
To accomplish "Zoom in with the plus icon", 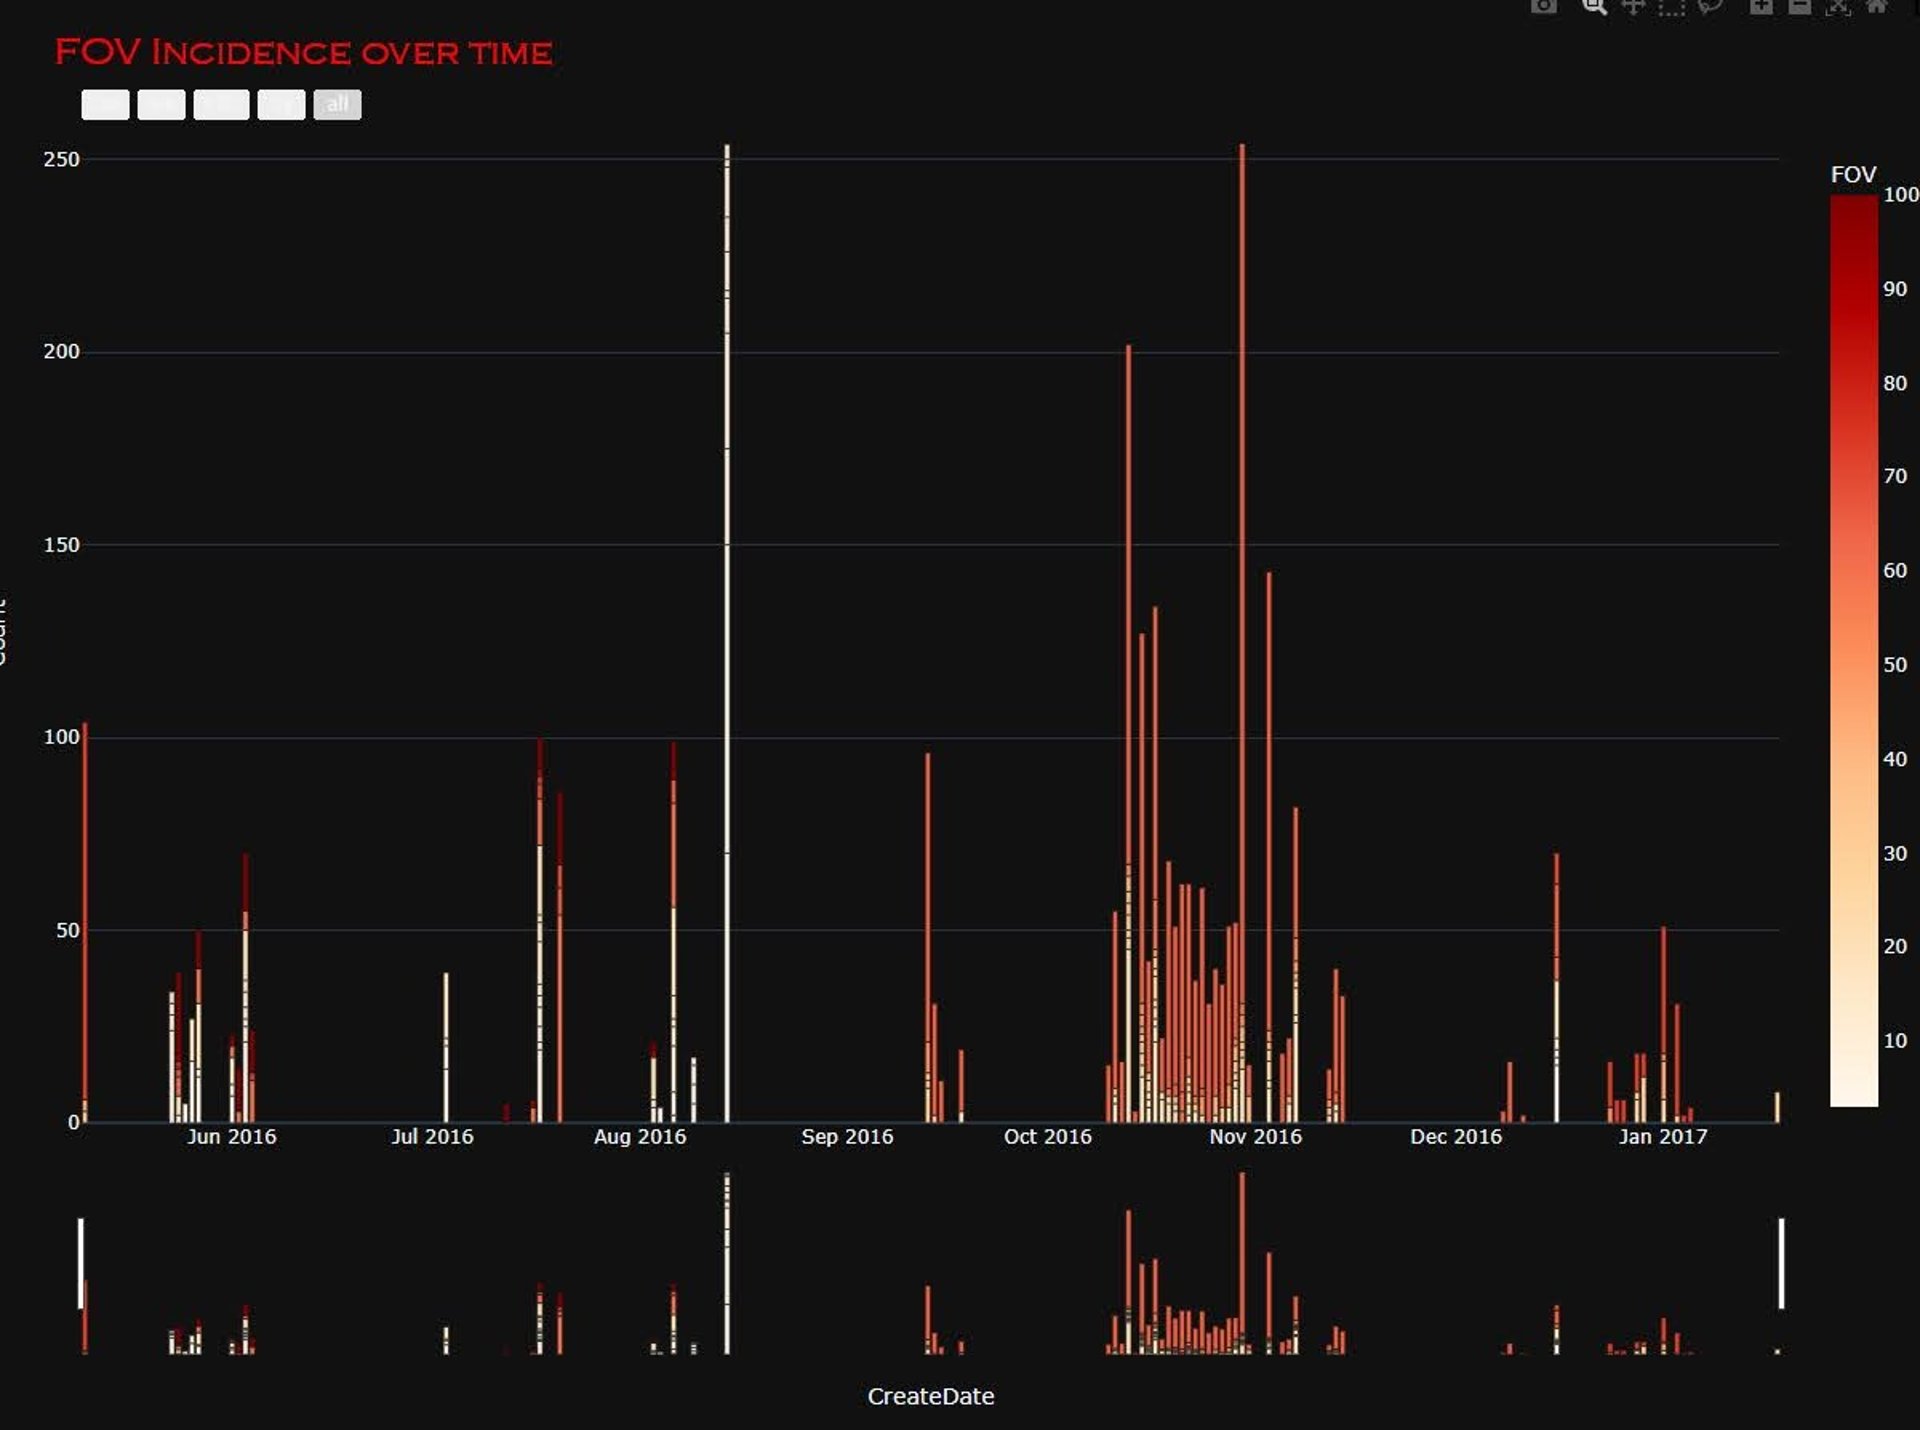I will (x=1761, y=6).
